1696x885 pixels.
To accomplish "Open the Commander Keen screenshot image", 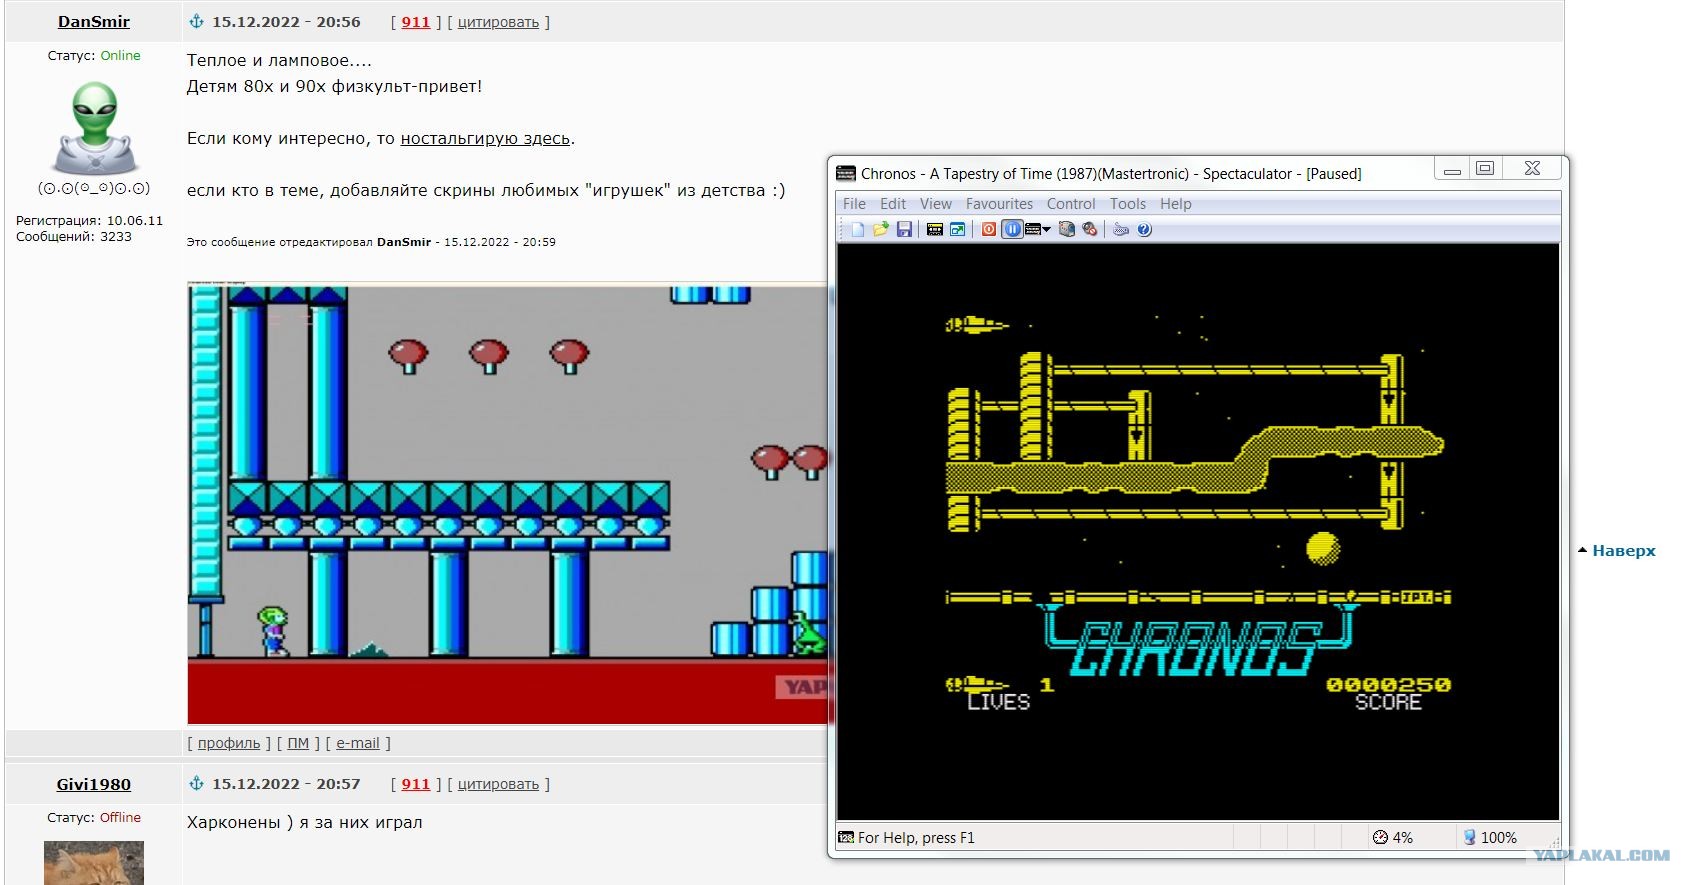I will click(508, 503).
